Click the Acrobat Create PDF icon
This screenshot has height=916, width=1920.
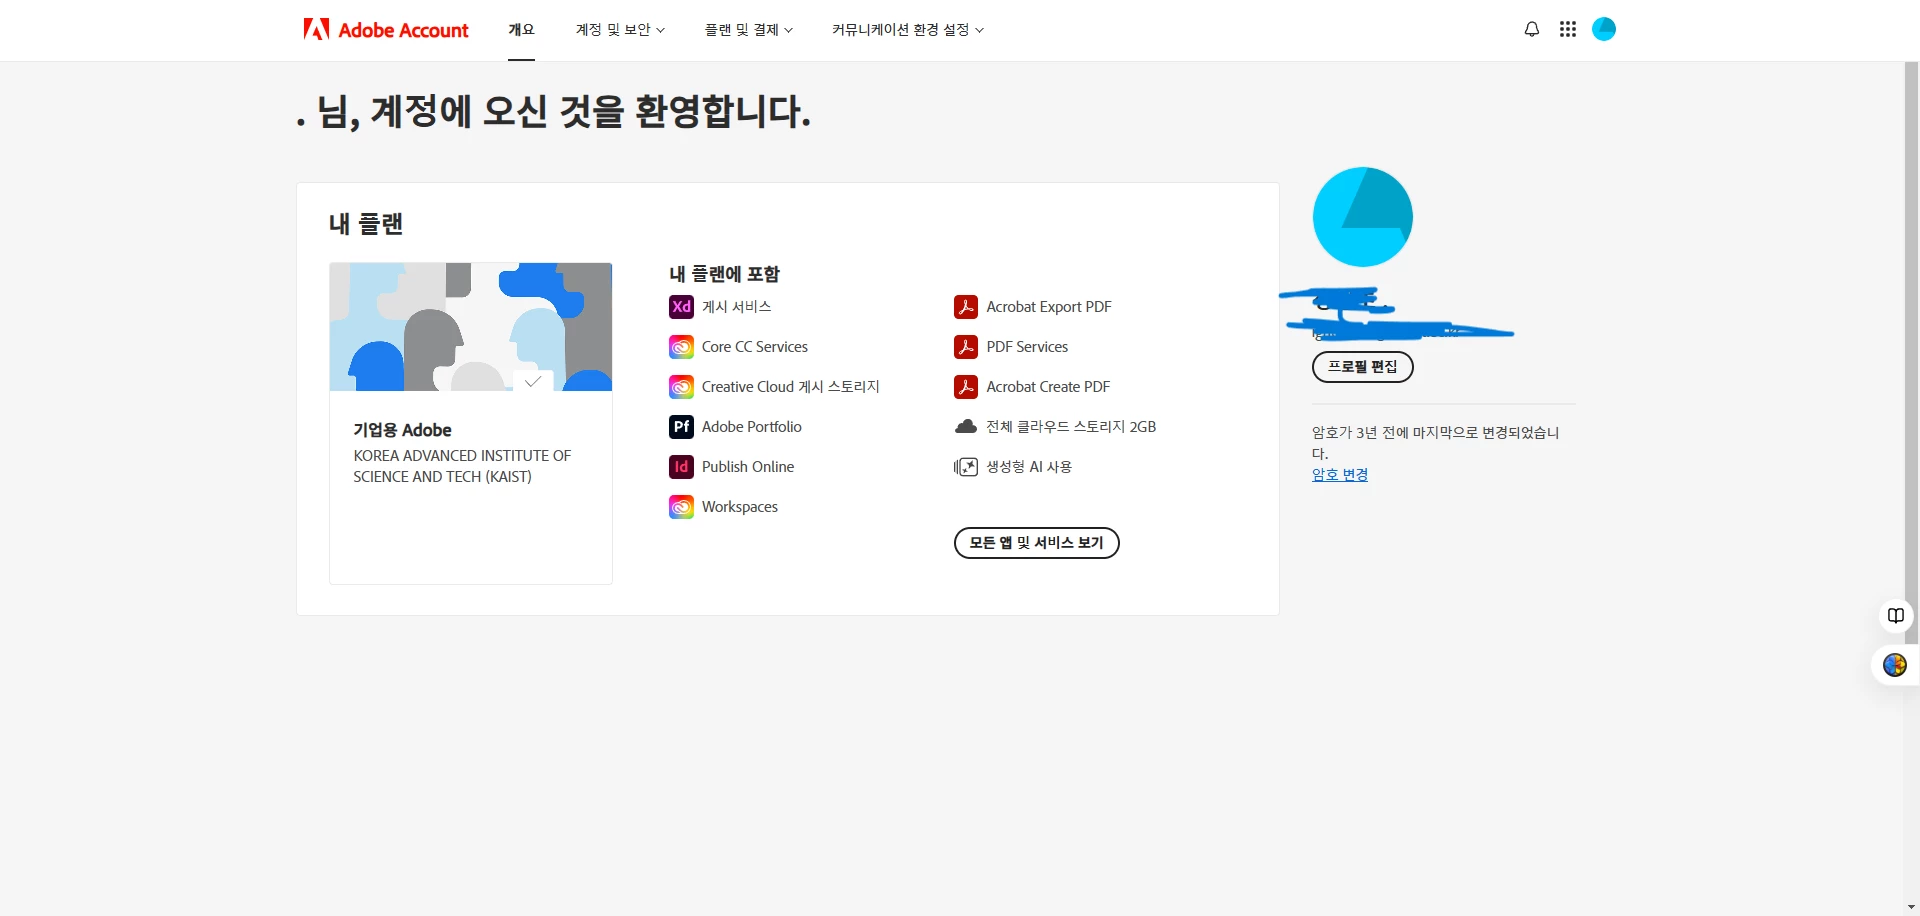point(966,387)
